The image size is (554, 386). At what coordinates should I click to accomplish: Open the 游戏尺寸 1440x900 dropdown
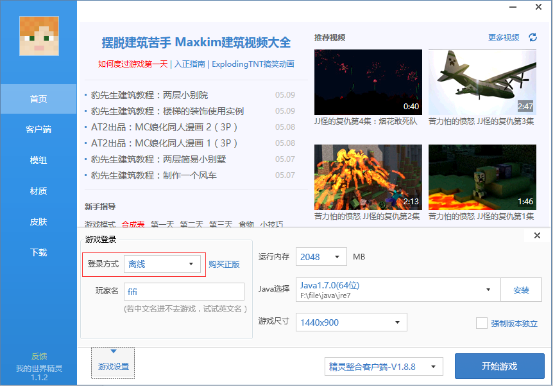(352, 322)
